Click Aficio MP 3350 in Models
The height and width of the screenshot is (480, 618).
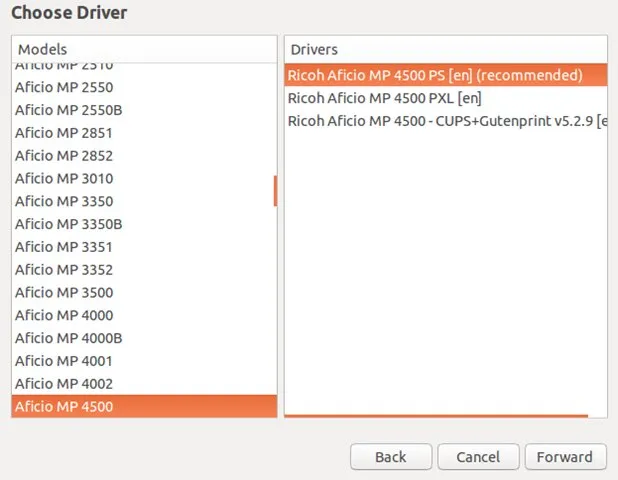pyautogui.click(x=64, y=201)
